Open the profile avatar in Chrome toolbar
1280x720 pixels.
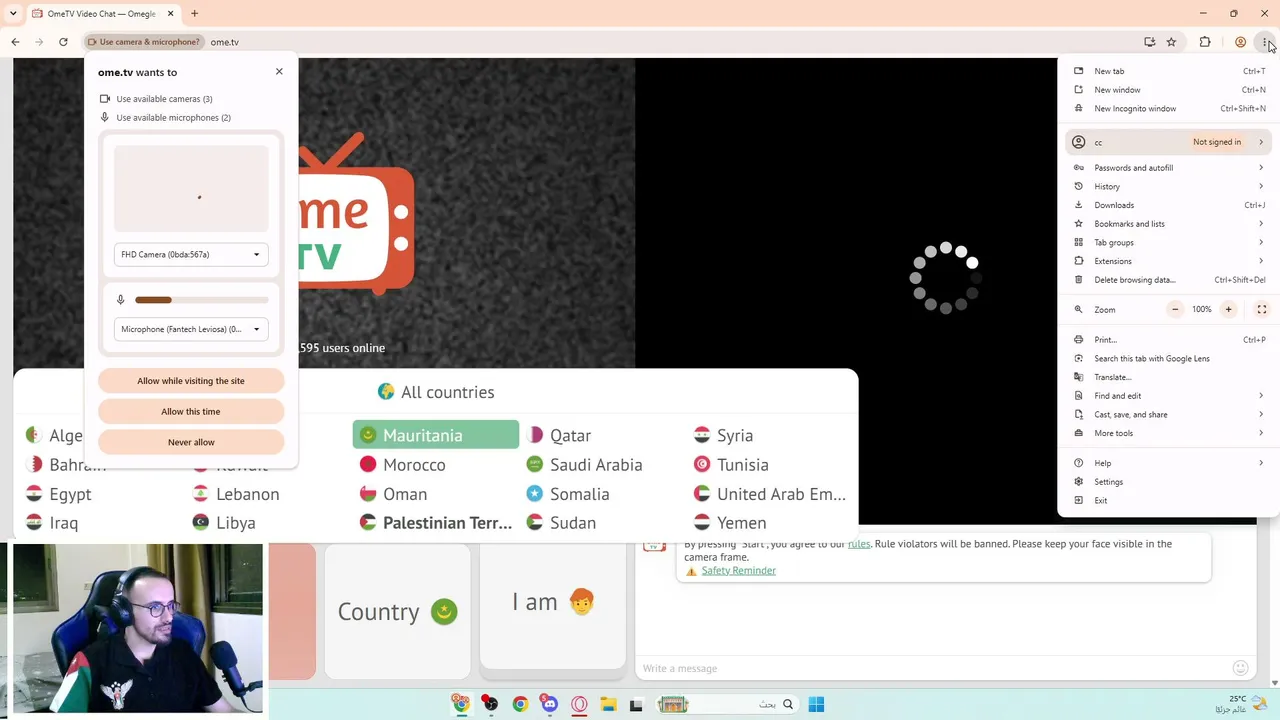[1240, 42]
